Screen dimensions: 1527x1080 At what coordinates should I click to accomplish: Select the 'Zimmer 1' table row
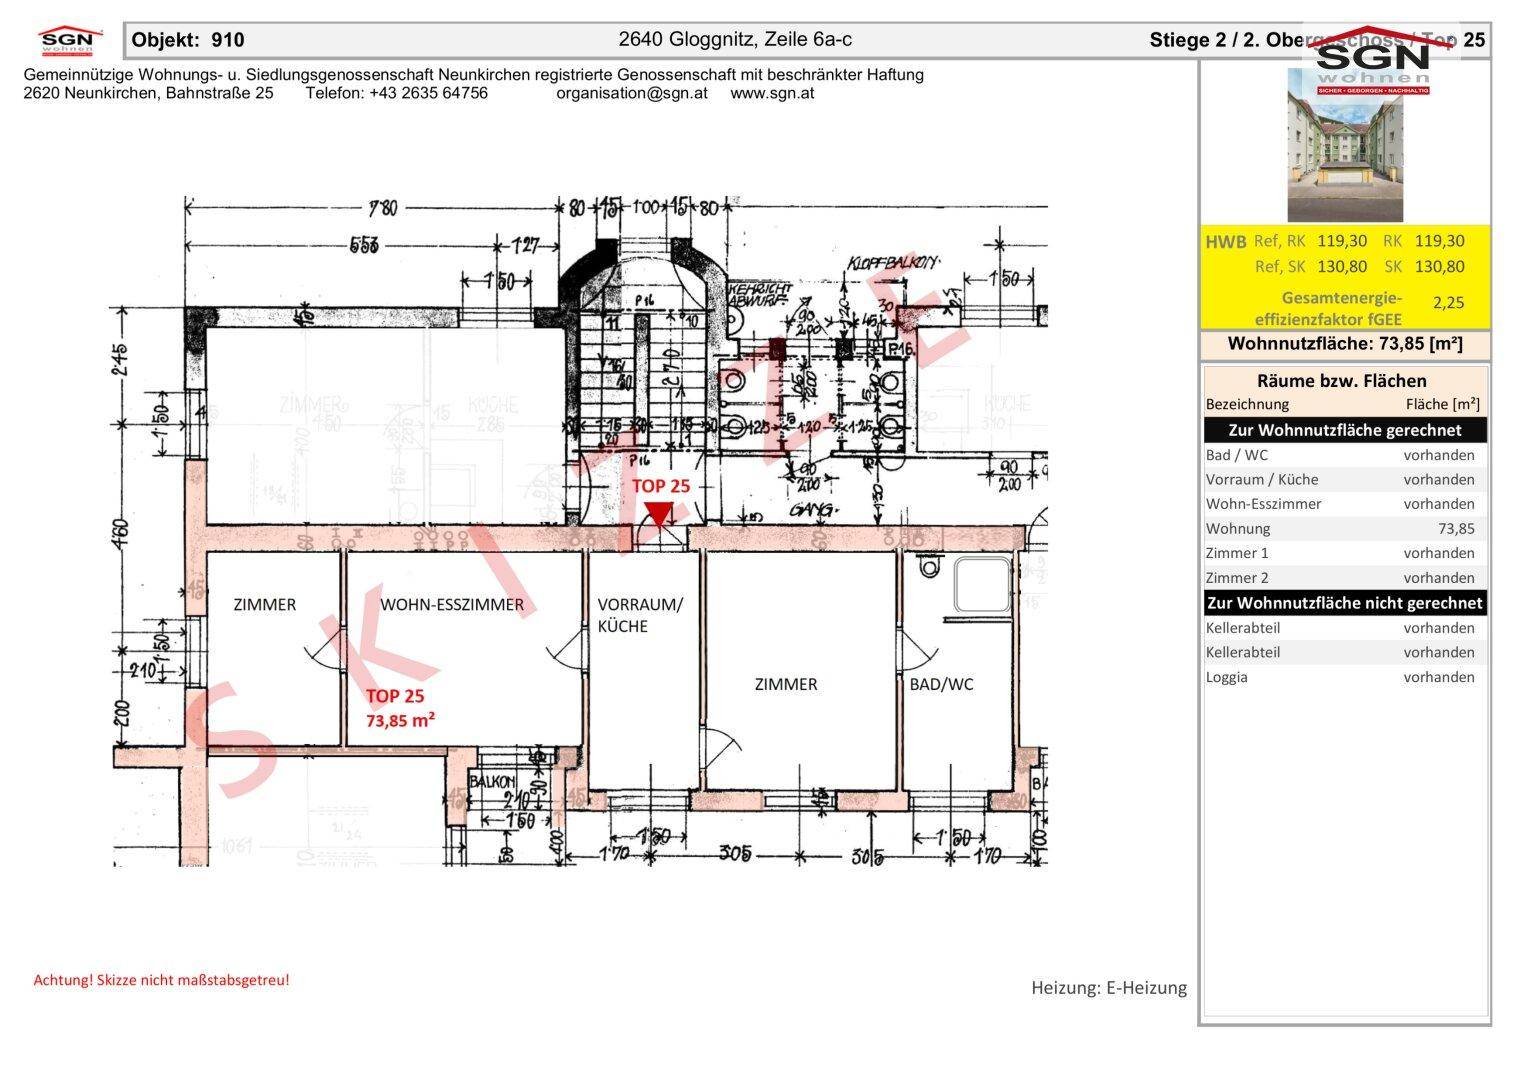click(1345, 553)
